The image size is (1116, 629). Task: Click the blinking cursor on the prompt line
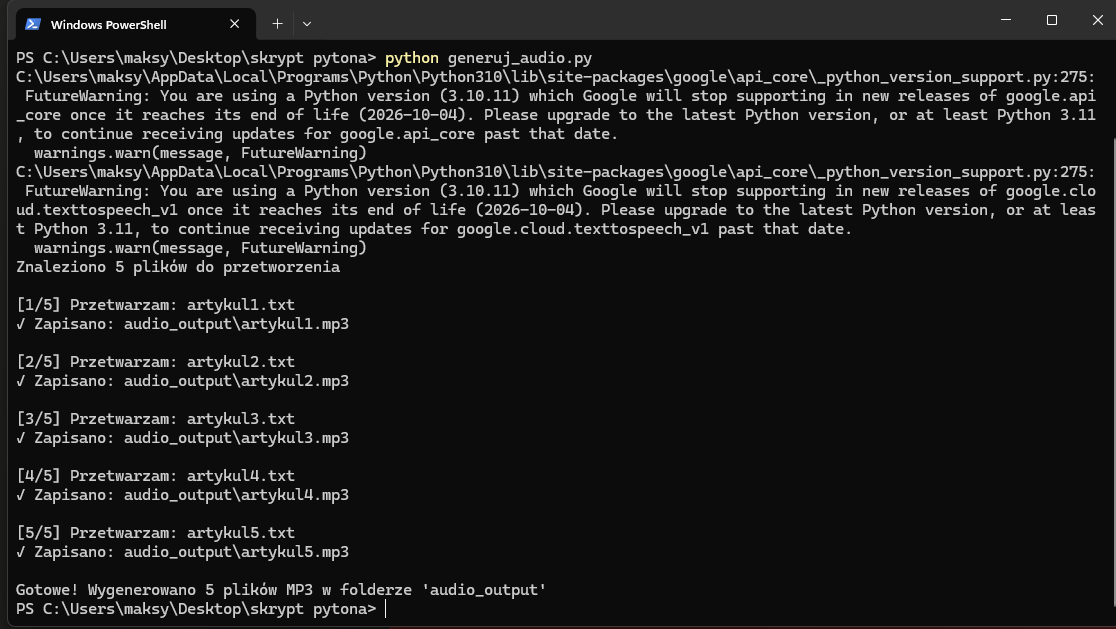coord(383,608)
